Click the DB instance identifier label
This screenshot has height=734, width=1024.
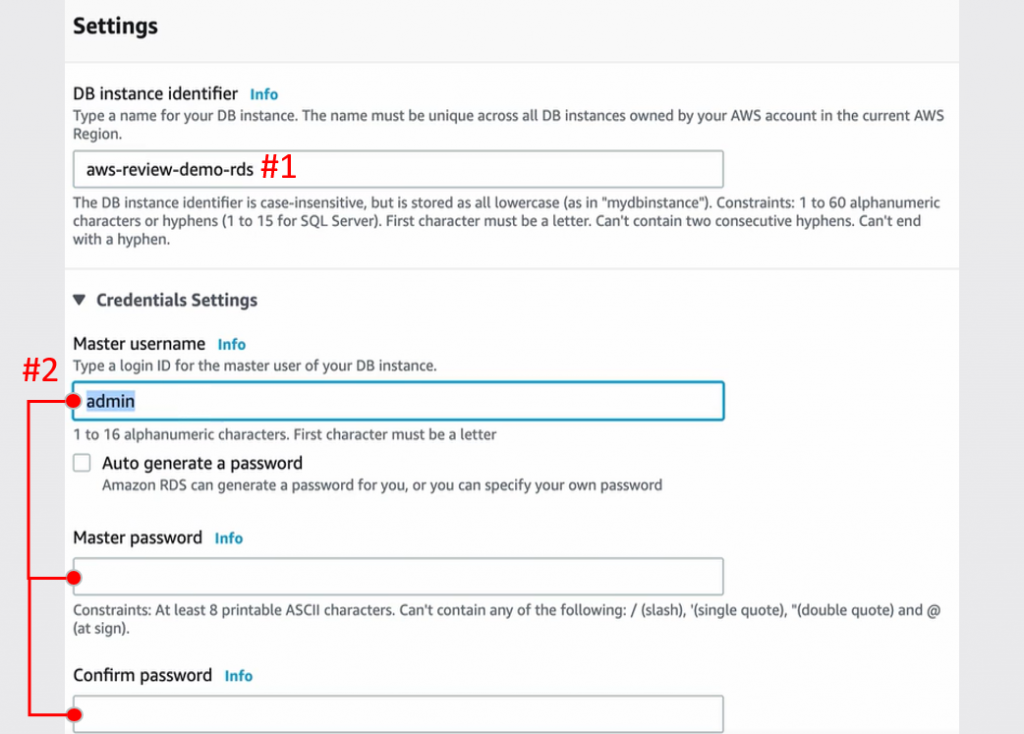[x=155, y=94]
